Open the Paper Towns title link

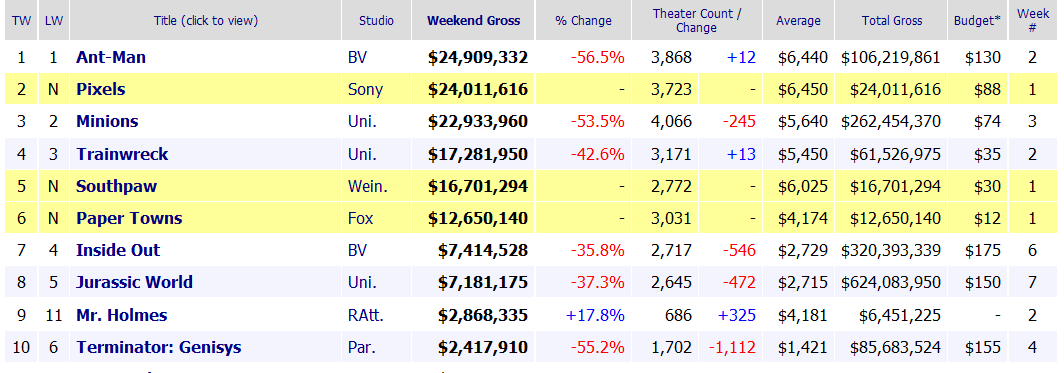pyautogui.click(x=129, y=218)
